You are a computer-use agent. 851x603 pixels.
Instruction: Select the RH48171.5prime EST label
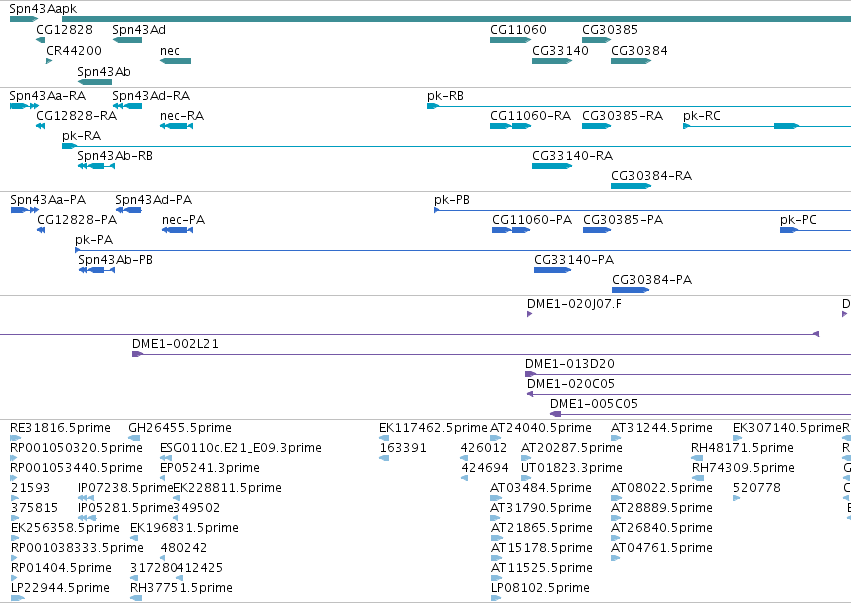pos(742,449)
